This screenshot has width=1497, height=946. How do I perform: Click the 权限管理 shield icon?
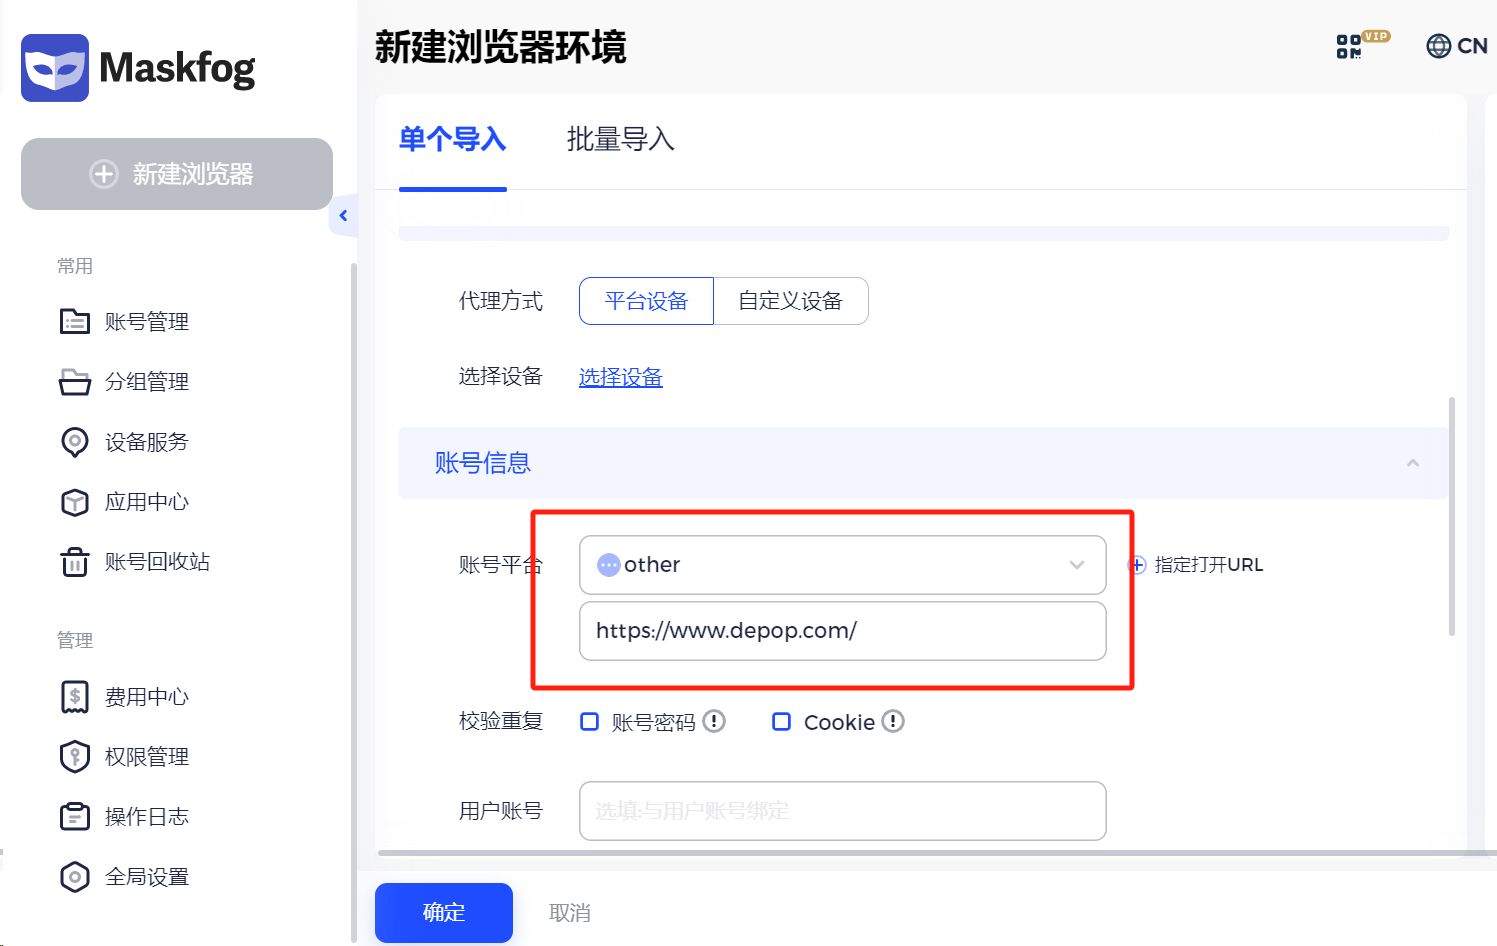(x=75, y=757)
